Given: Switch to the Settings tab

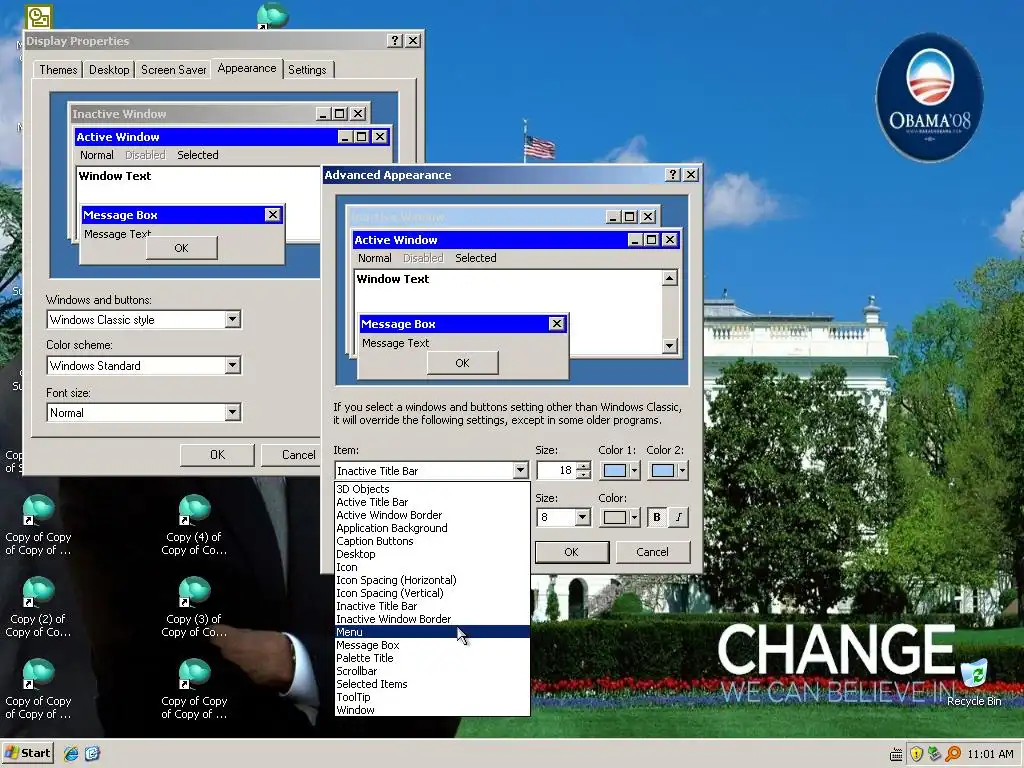Looking at the screenshot, I should (307, 70).
